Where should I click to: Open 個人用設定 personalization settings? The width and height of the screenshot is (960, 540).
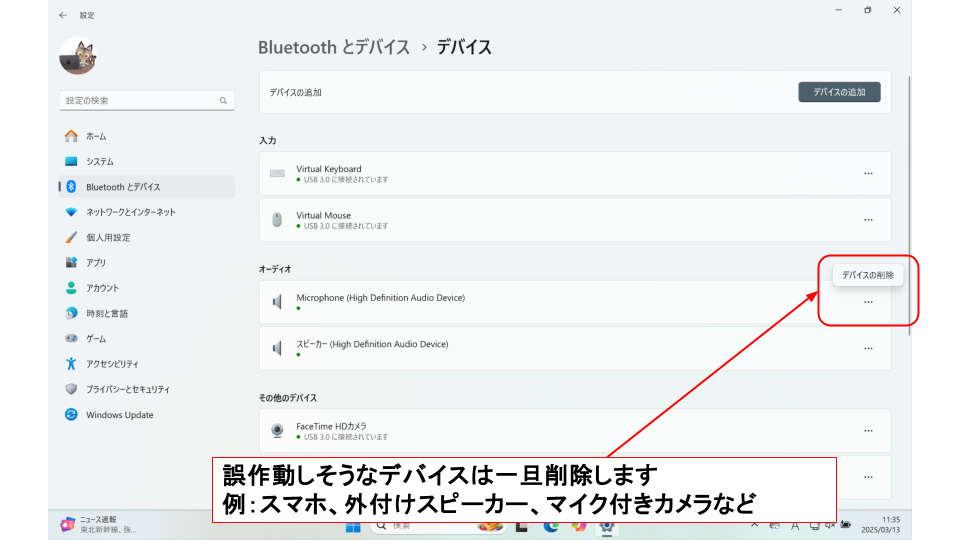[x=108, y=238]
